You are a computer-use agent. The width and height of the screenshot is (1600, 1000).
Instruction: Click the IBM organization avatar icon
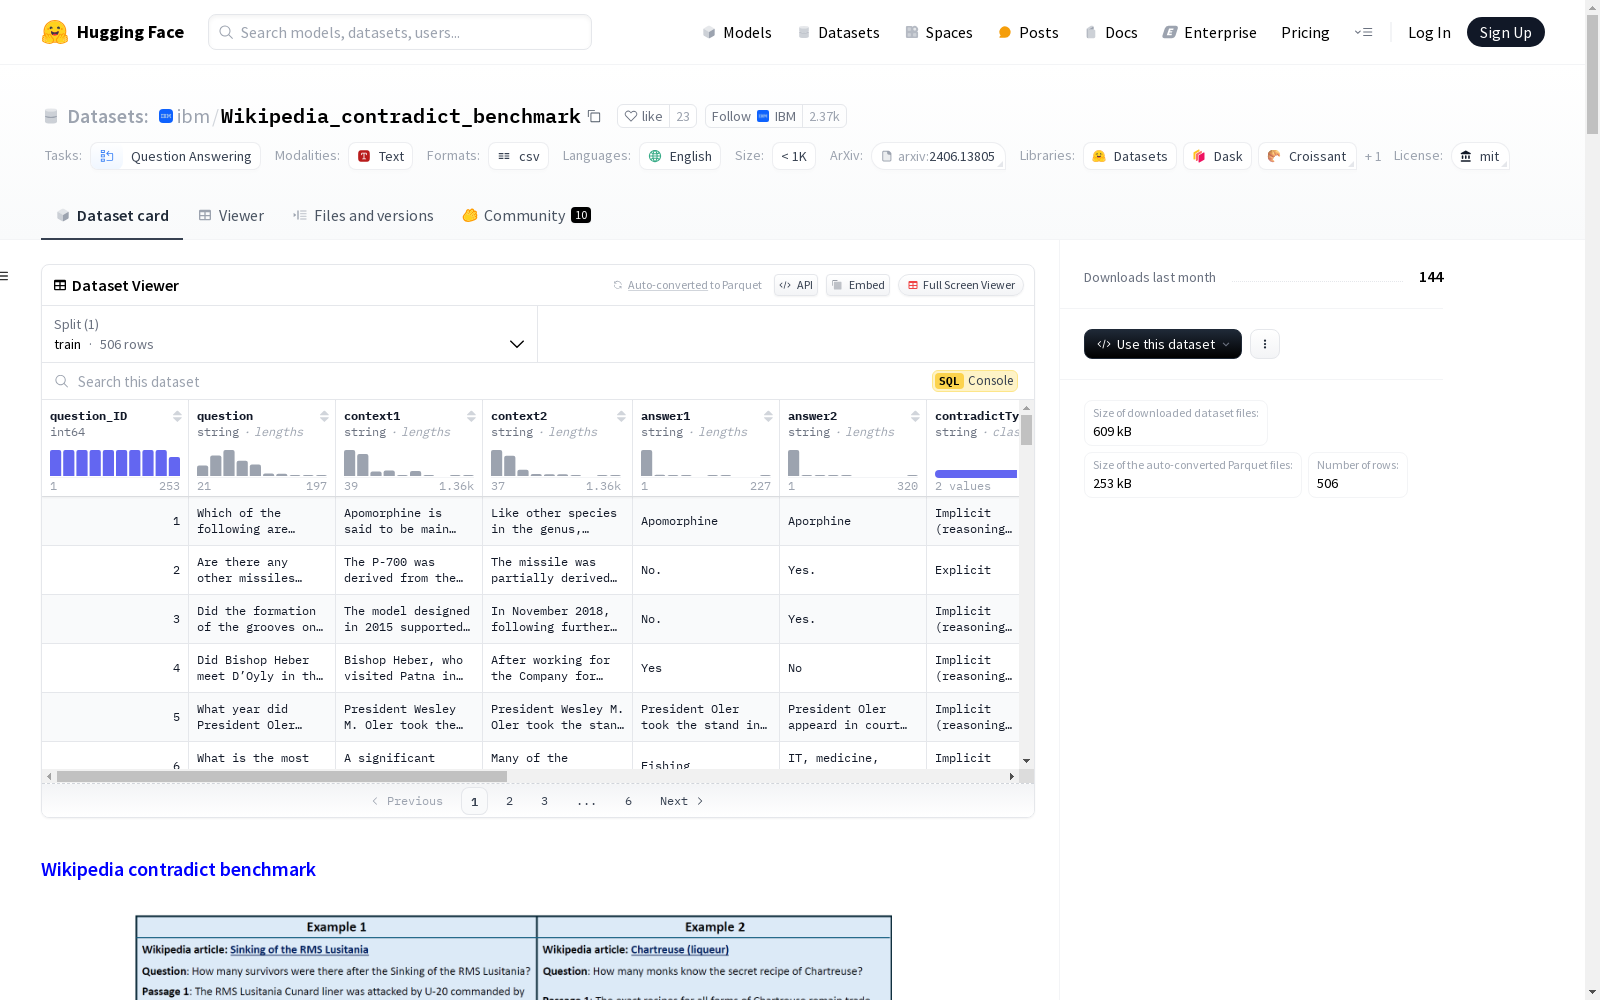pyautogui.click(x=166, y=116)
